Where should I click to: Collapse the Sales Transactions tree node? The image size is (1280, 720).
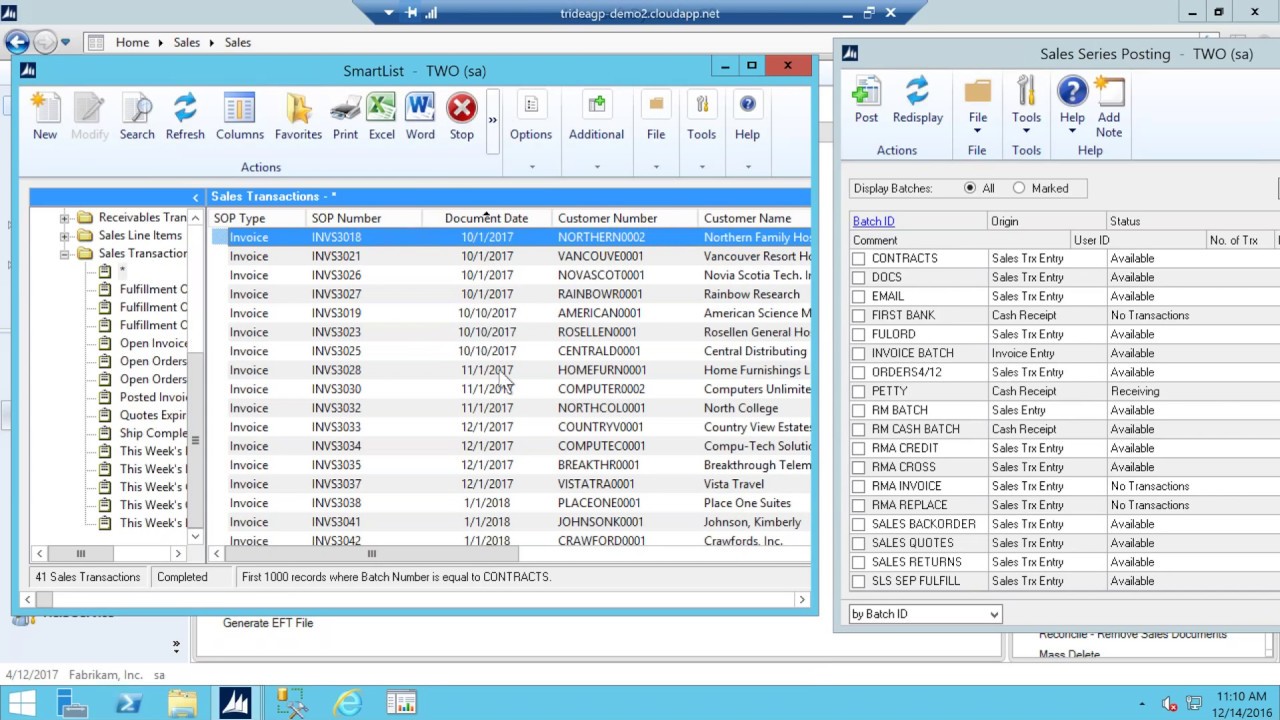(x=65, y=254)
